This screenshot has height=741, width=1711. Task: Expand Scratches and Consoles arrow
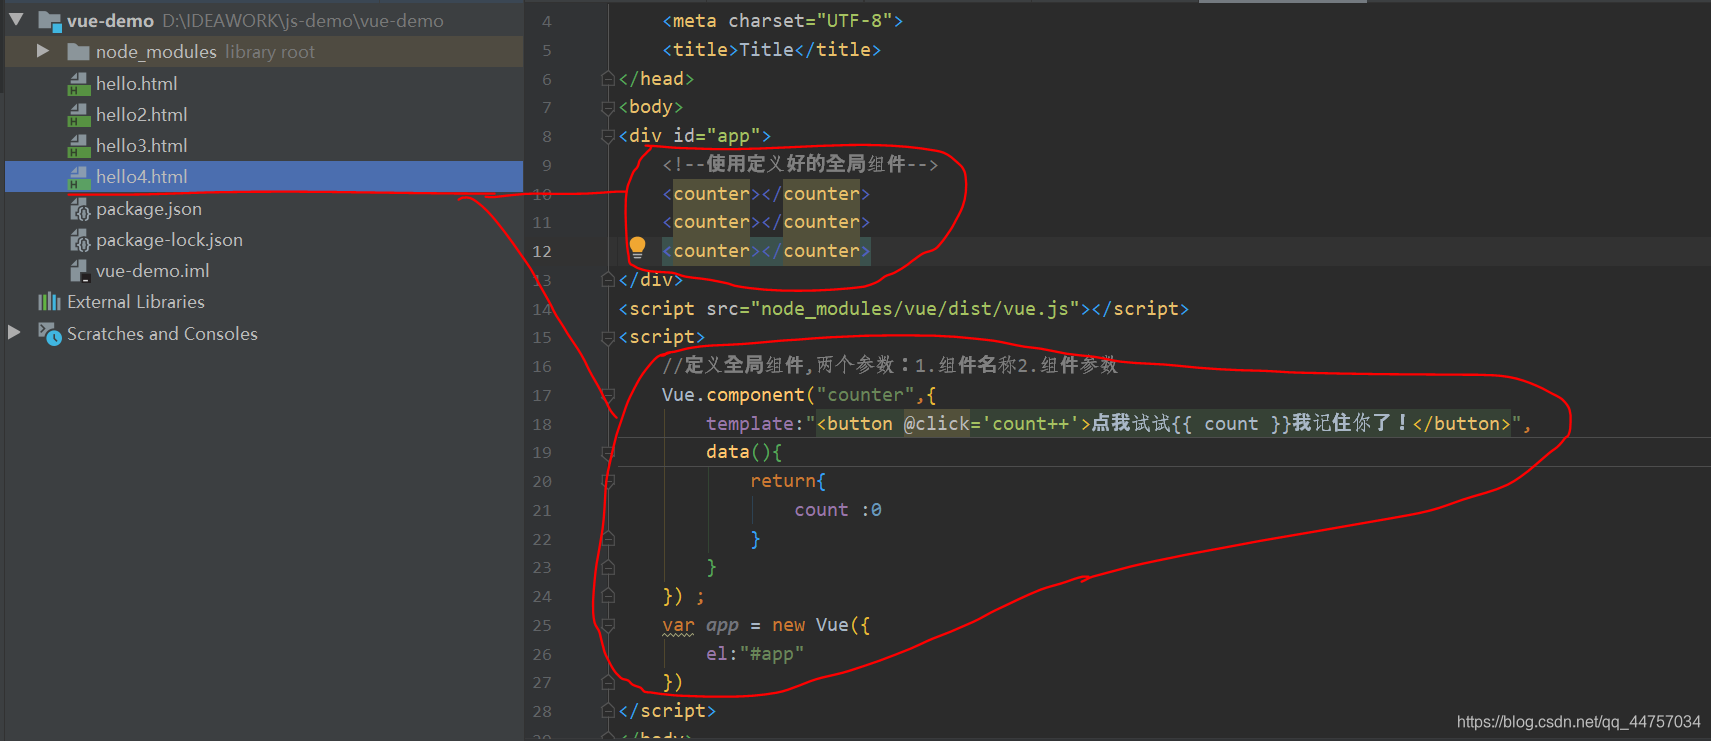[x=14, y=332]
